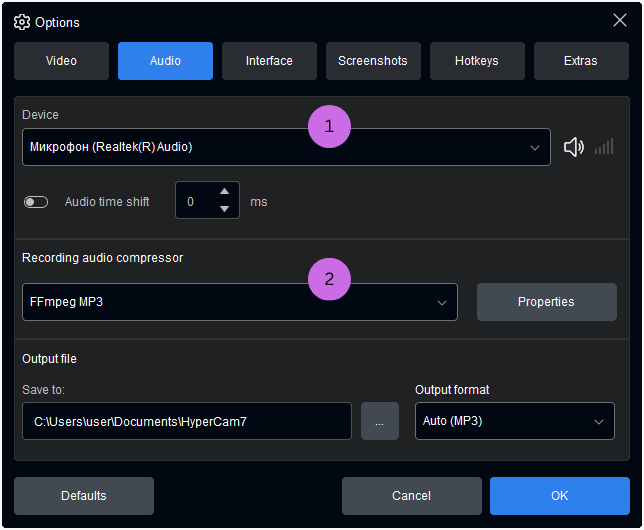Confirm settings with OK button
Image resolution: width=644 pixels, height=530 pixels.
coord(559,496)
